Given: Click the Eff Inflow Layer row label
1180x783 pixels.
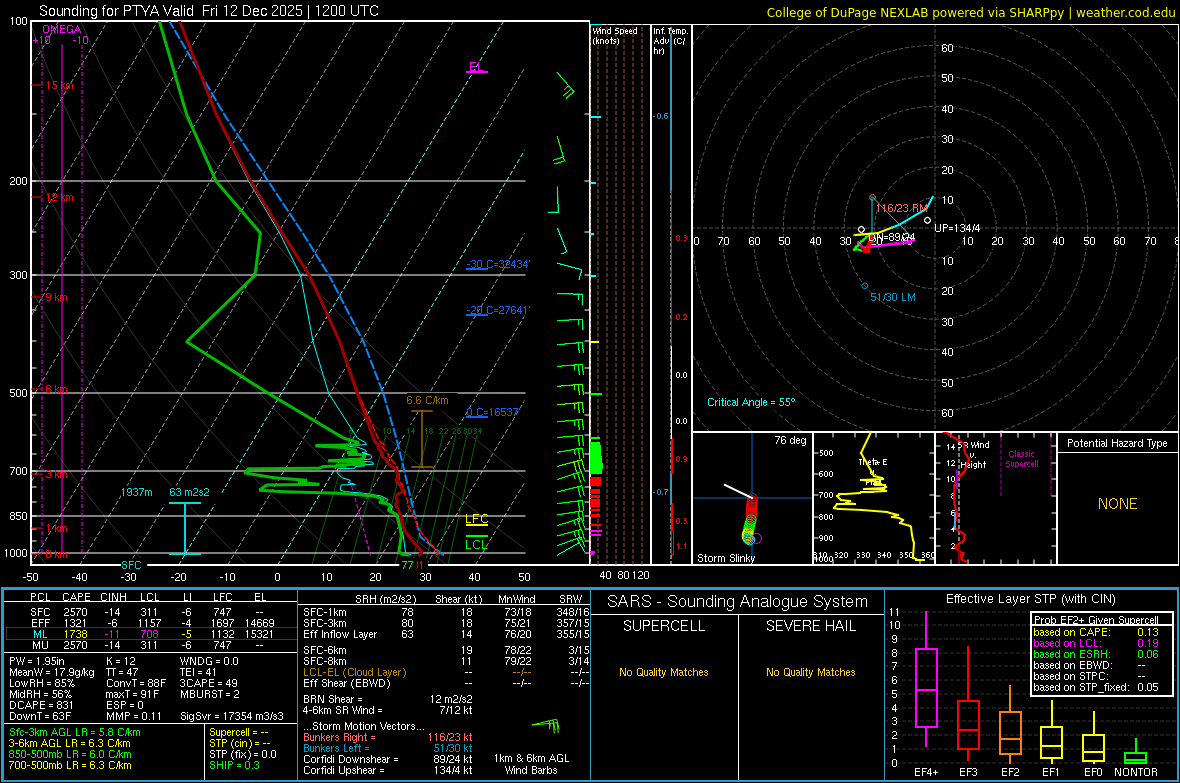Looking at the screenshot, I should (340, 634).
